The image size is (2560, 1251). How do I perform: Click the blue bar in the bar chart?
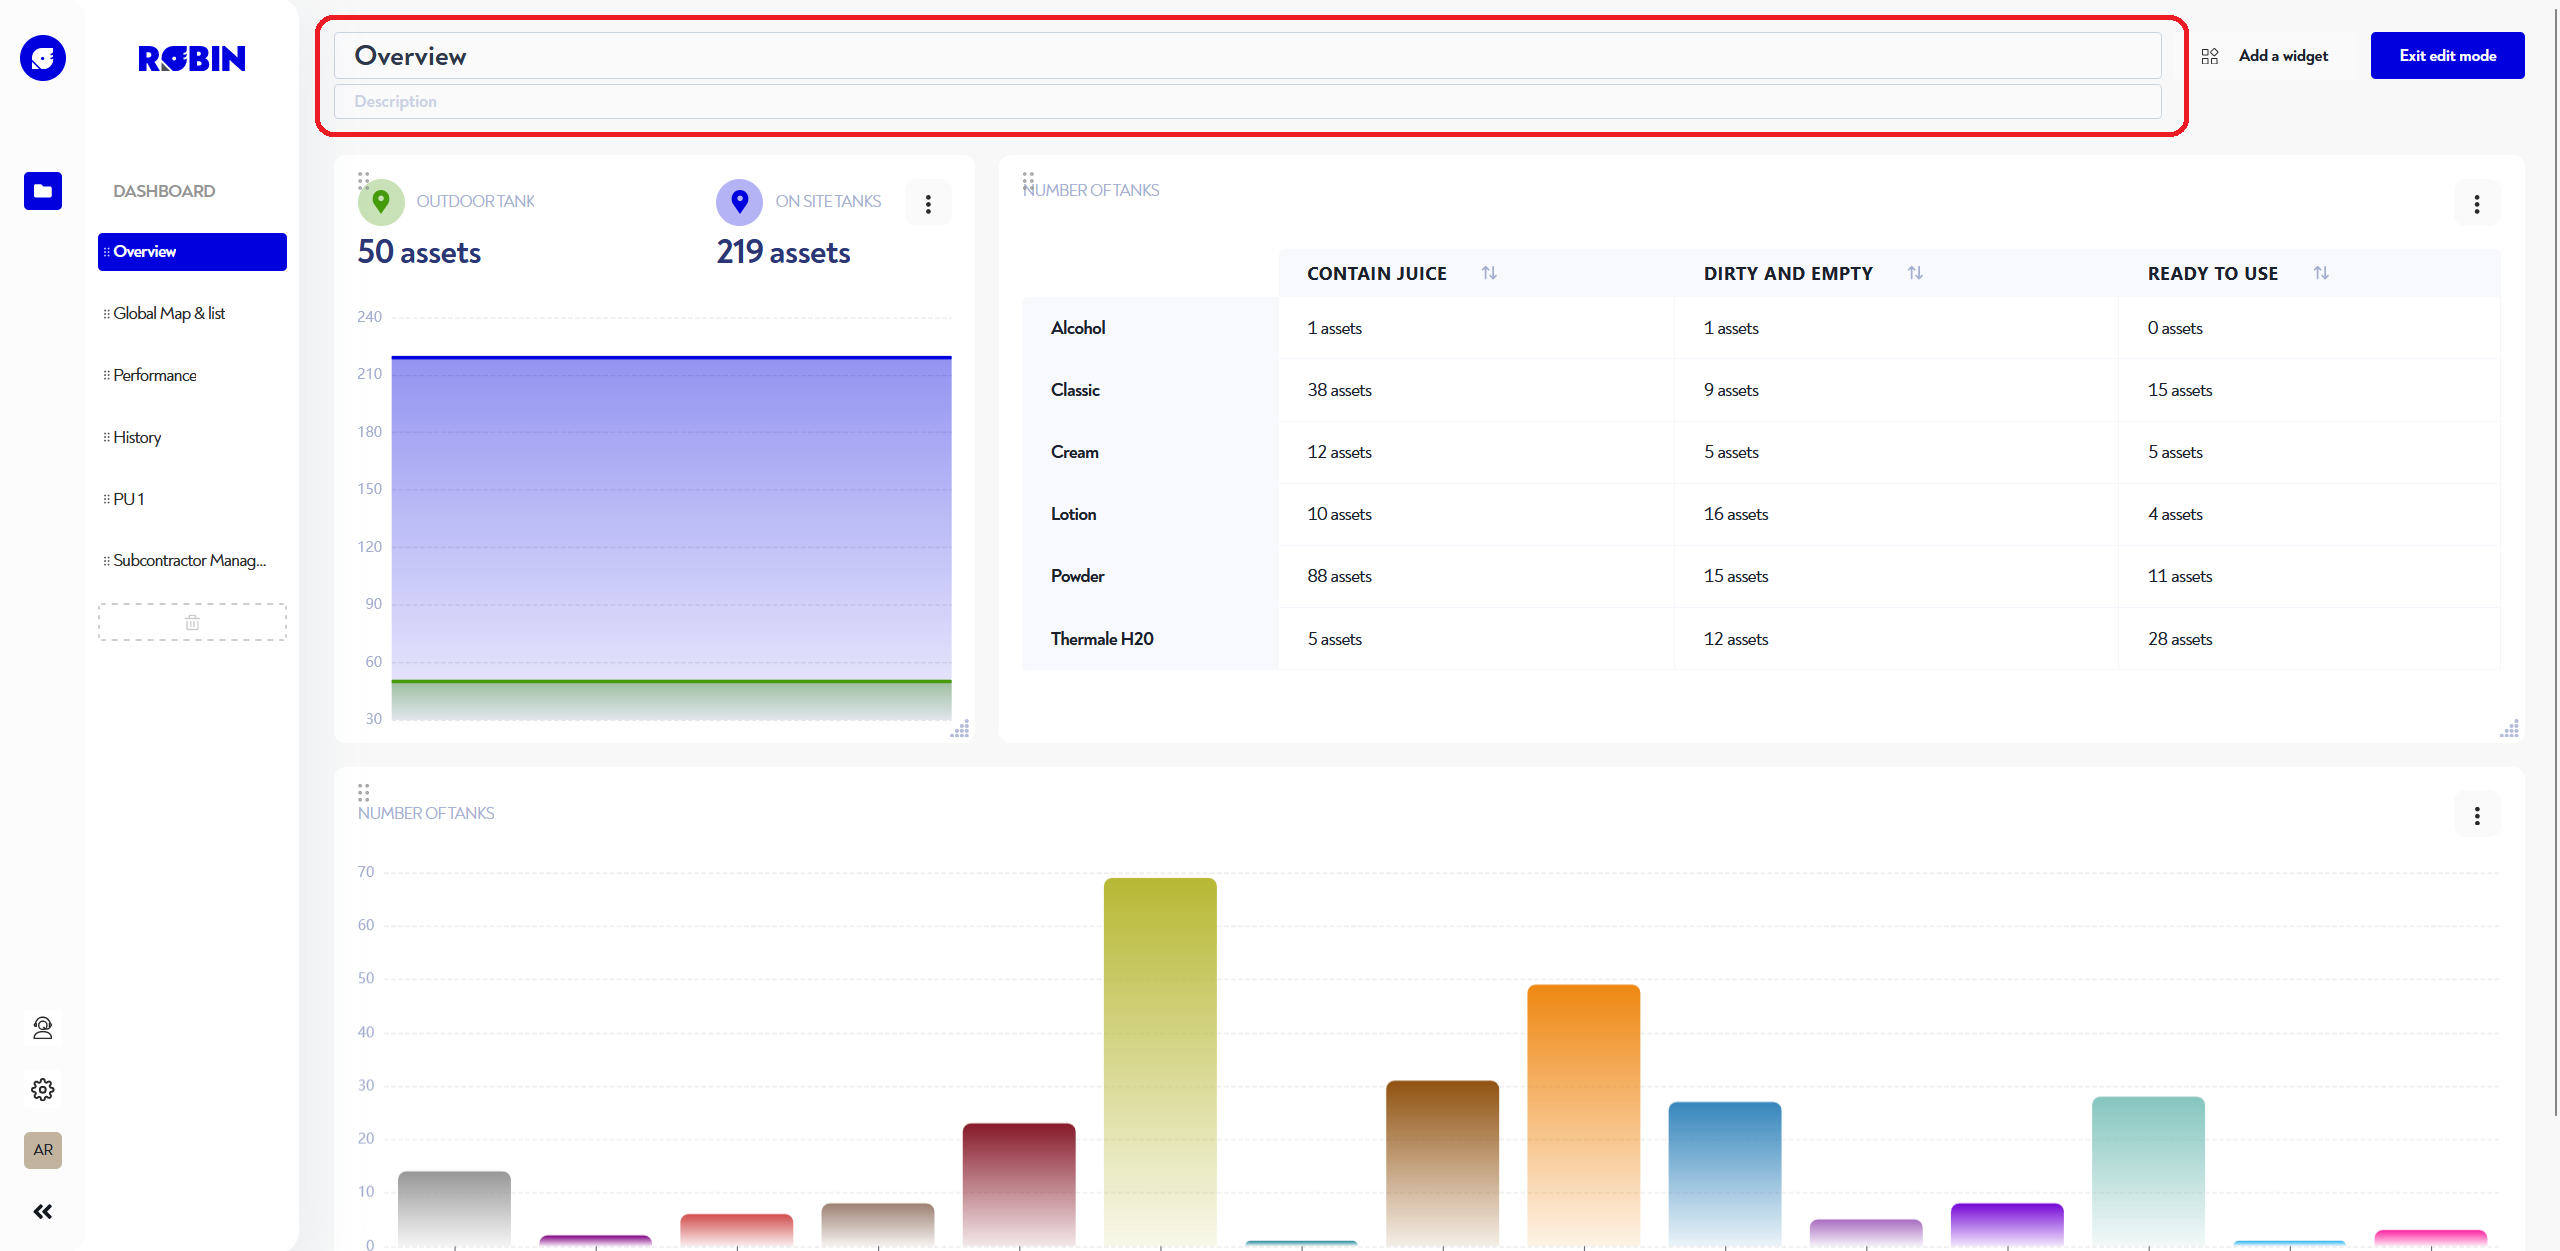[1725, 1174]
